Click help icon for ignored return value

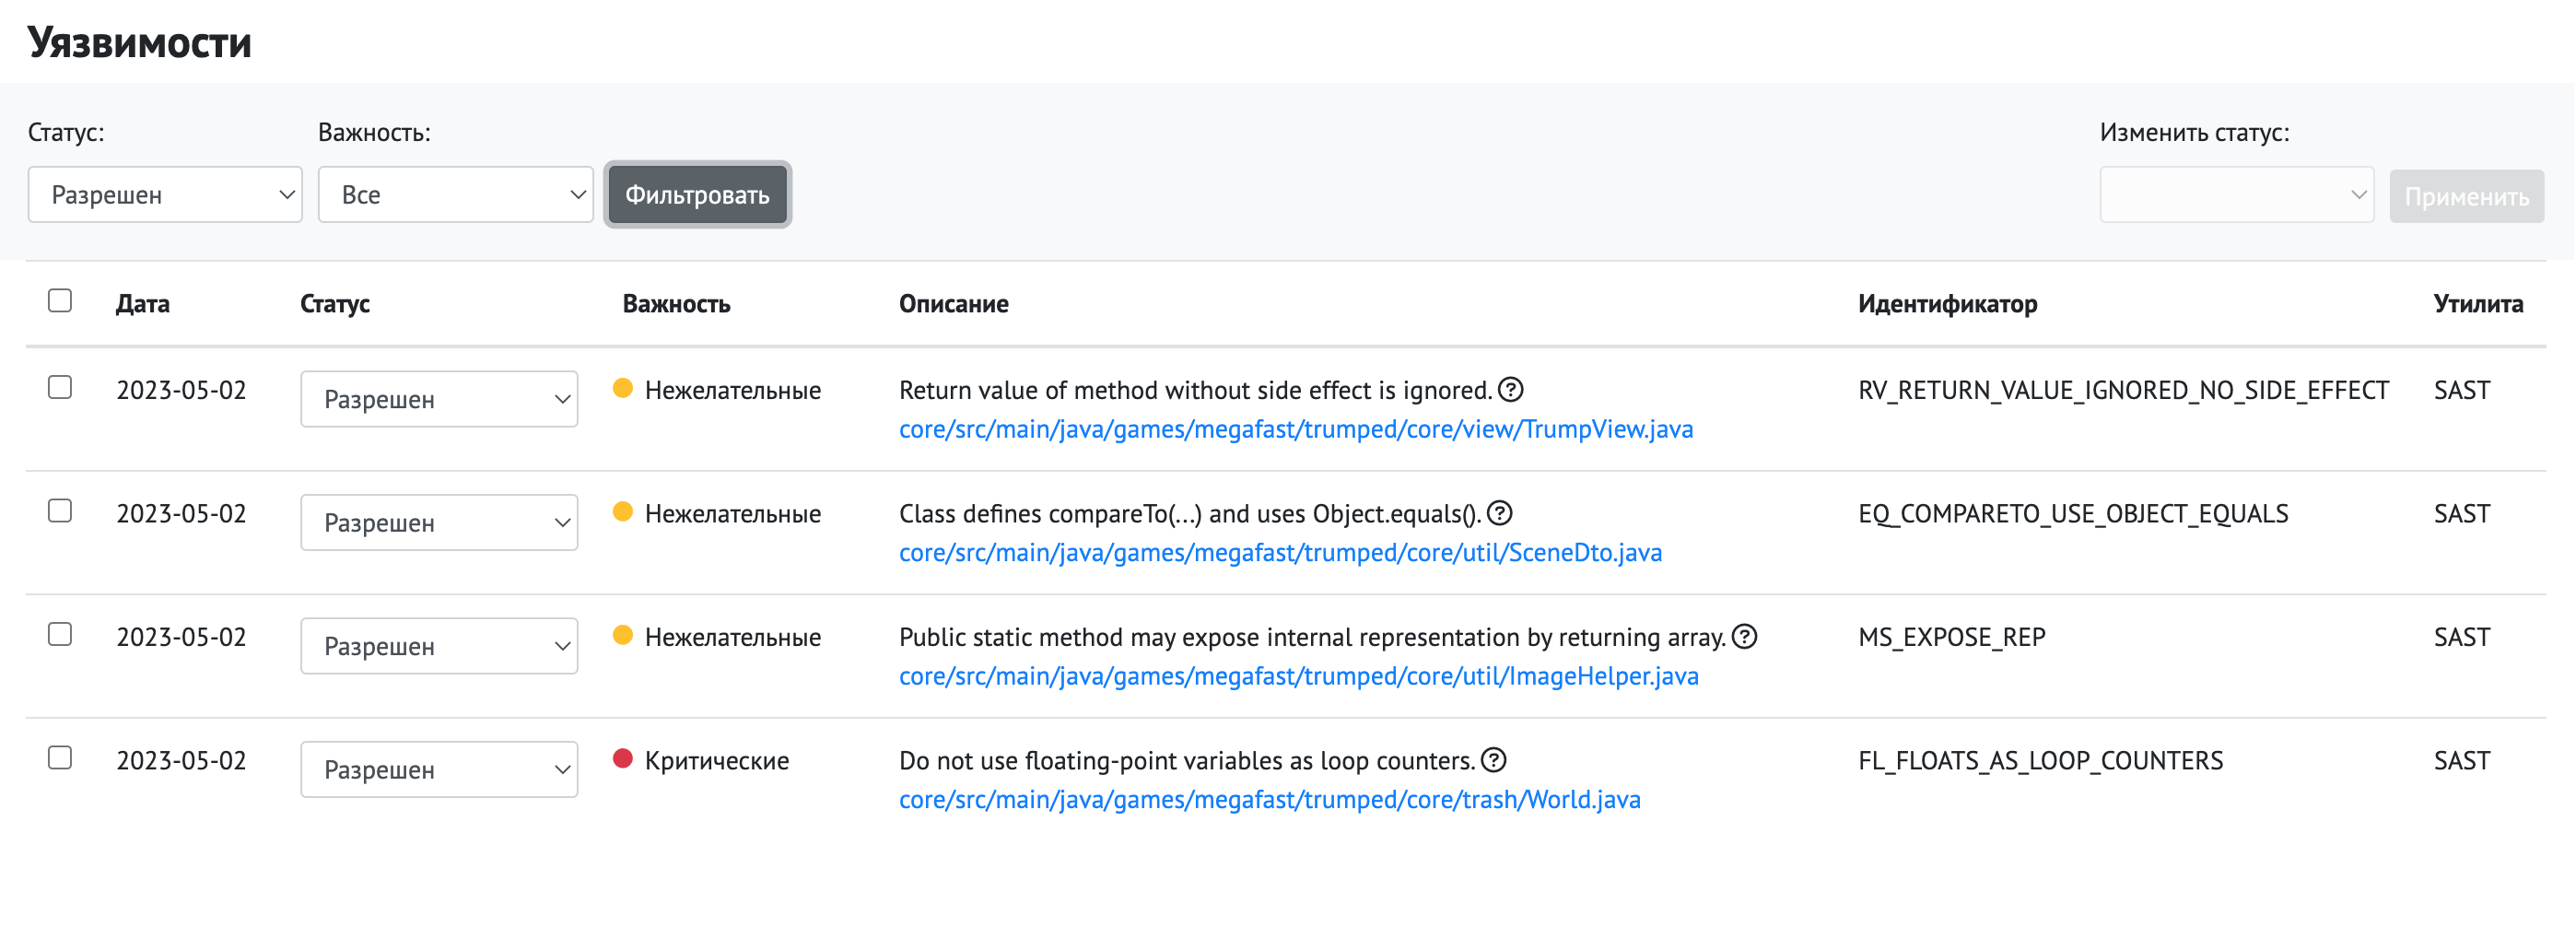tap(1510, 390)
